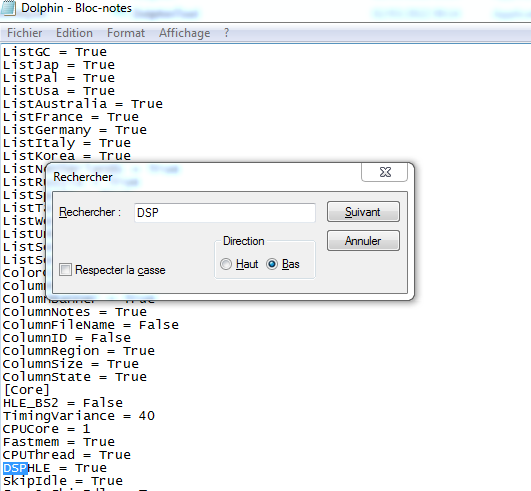Click the Suivant button
This screenshot has height=491, width=531.
[363, 212]
